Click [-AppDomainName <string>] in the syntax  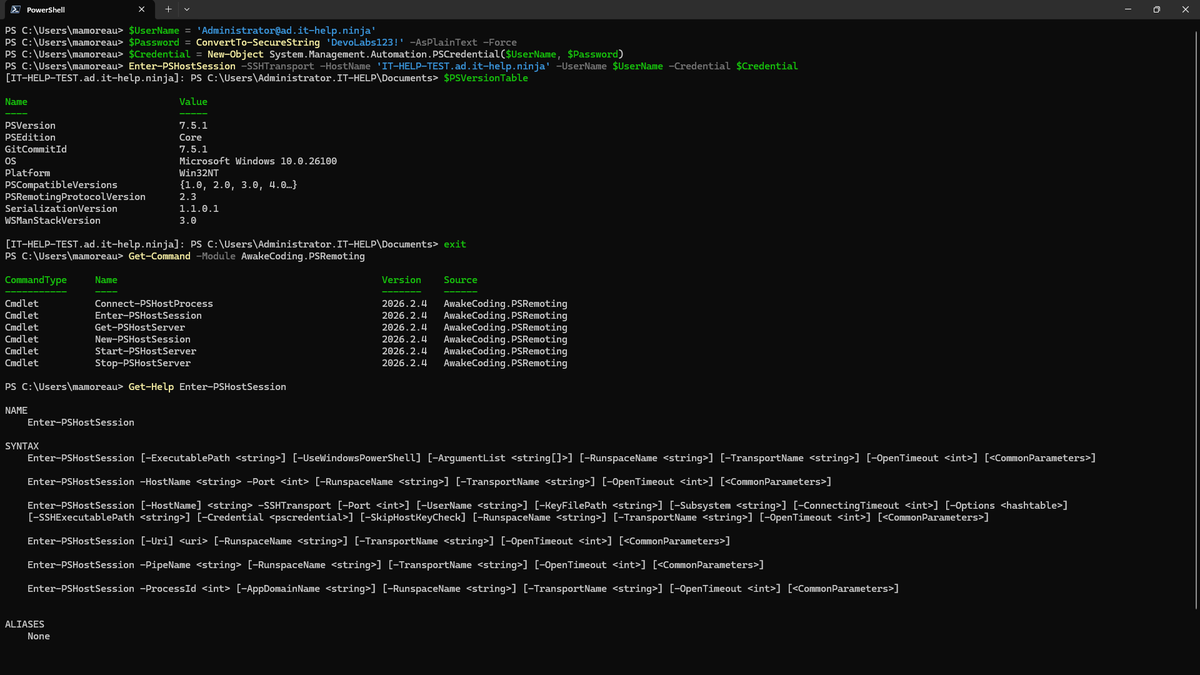[306, 589]
